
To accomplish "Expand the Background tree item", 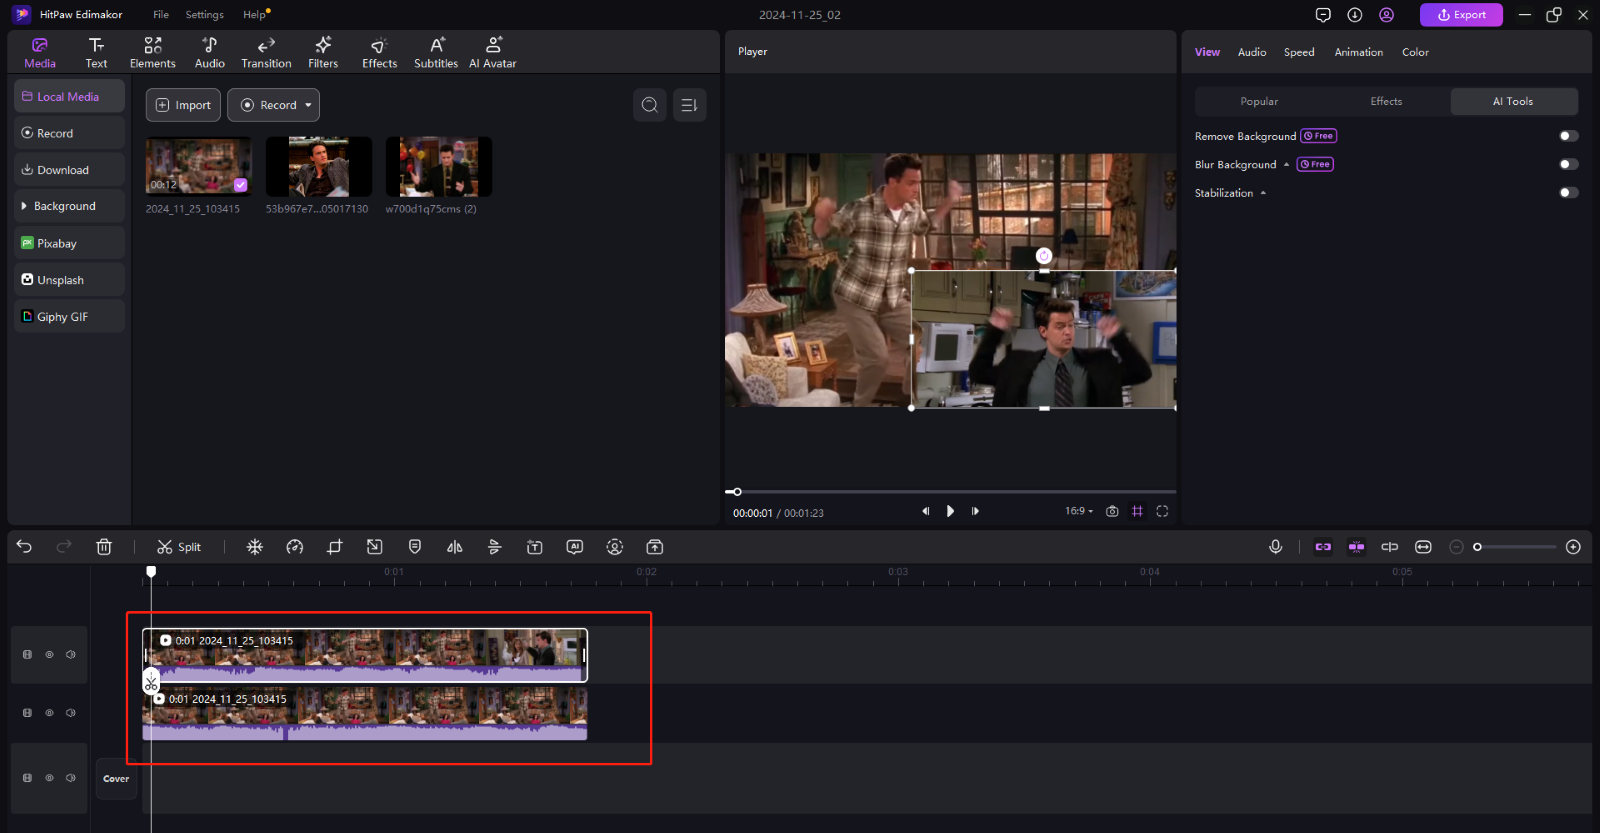I will tap(24, 206).
